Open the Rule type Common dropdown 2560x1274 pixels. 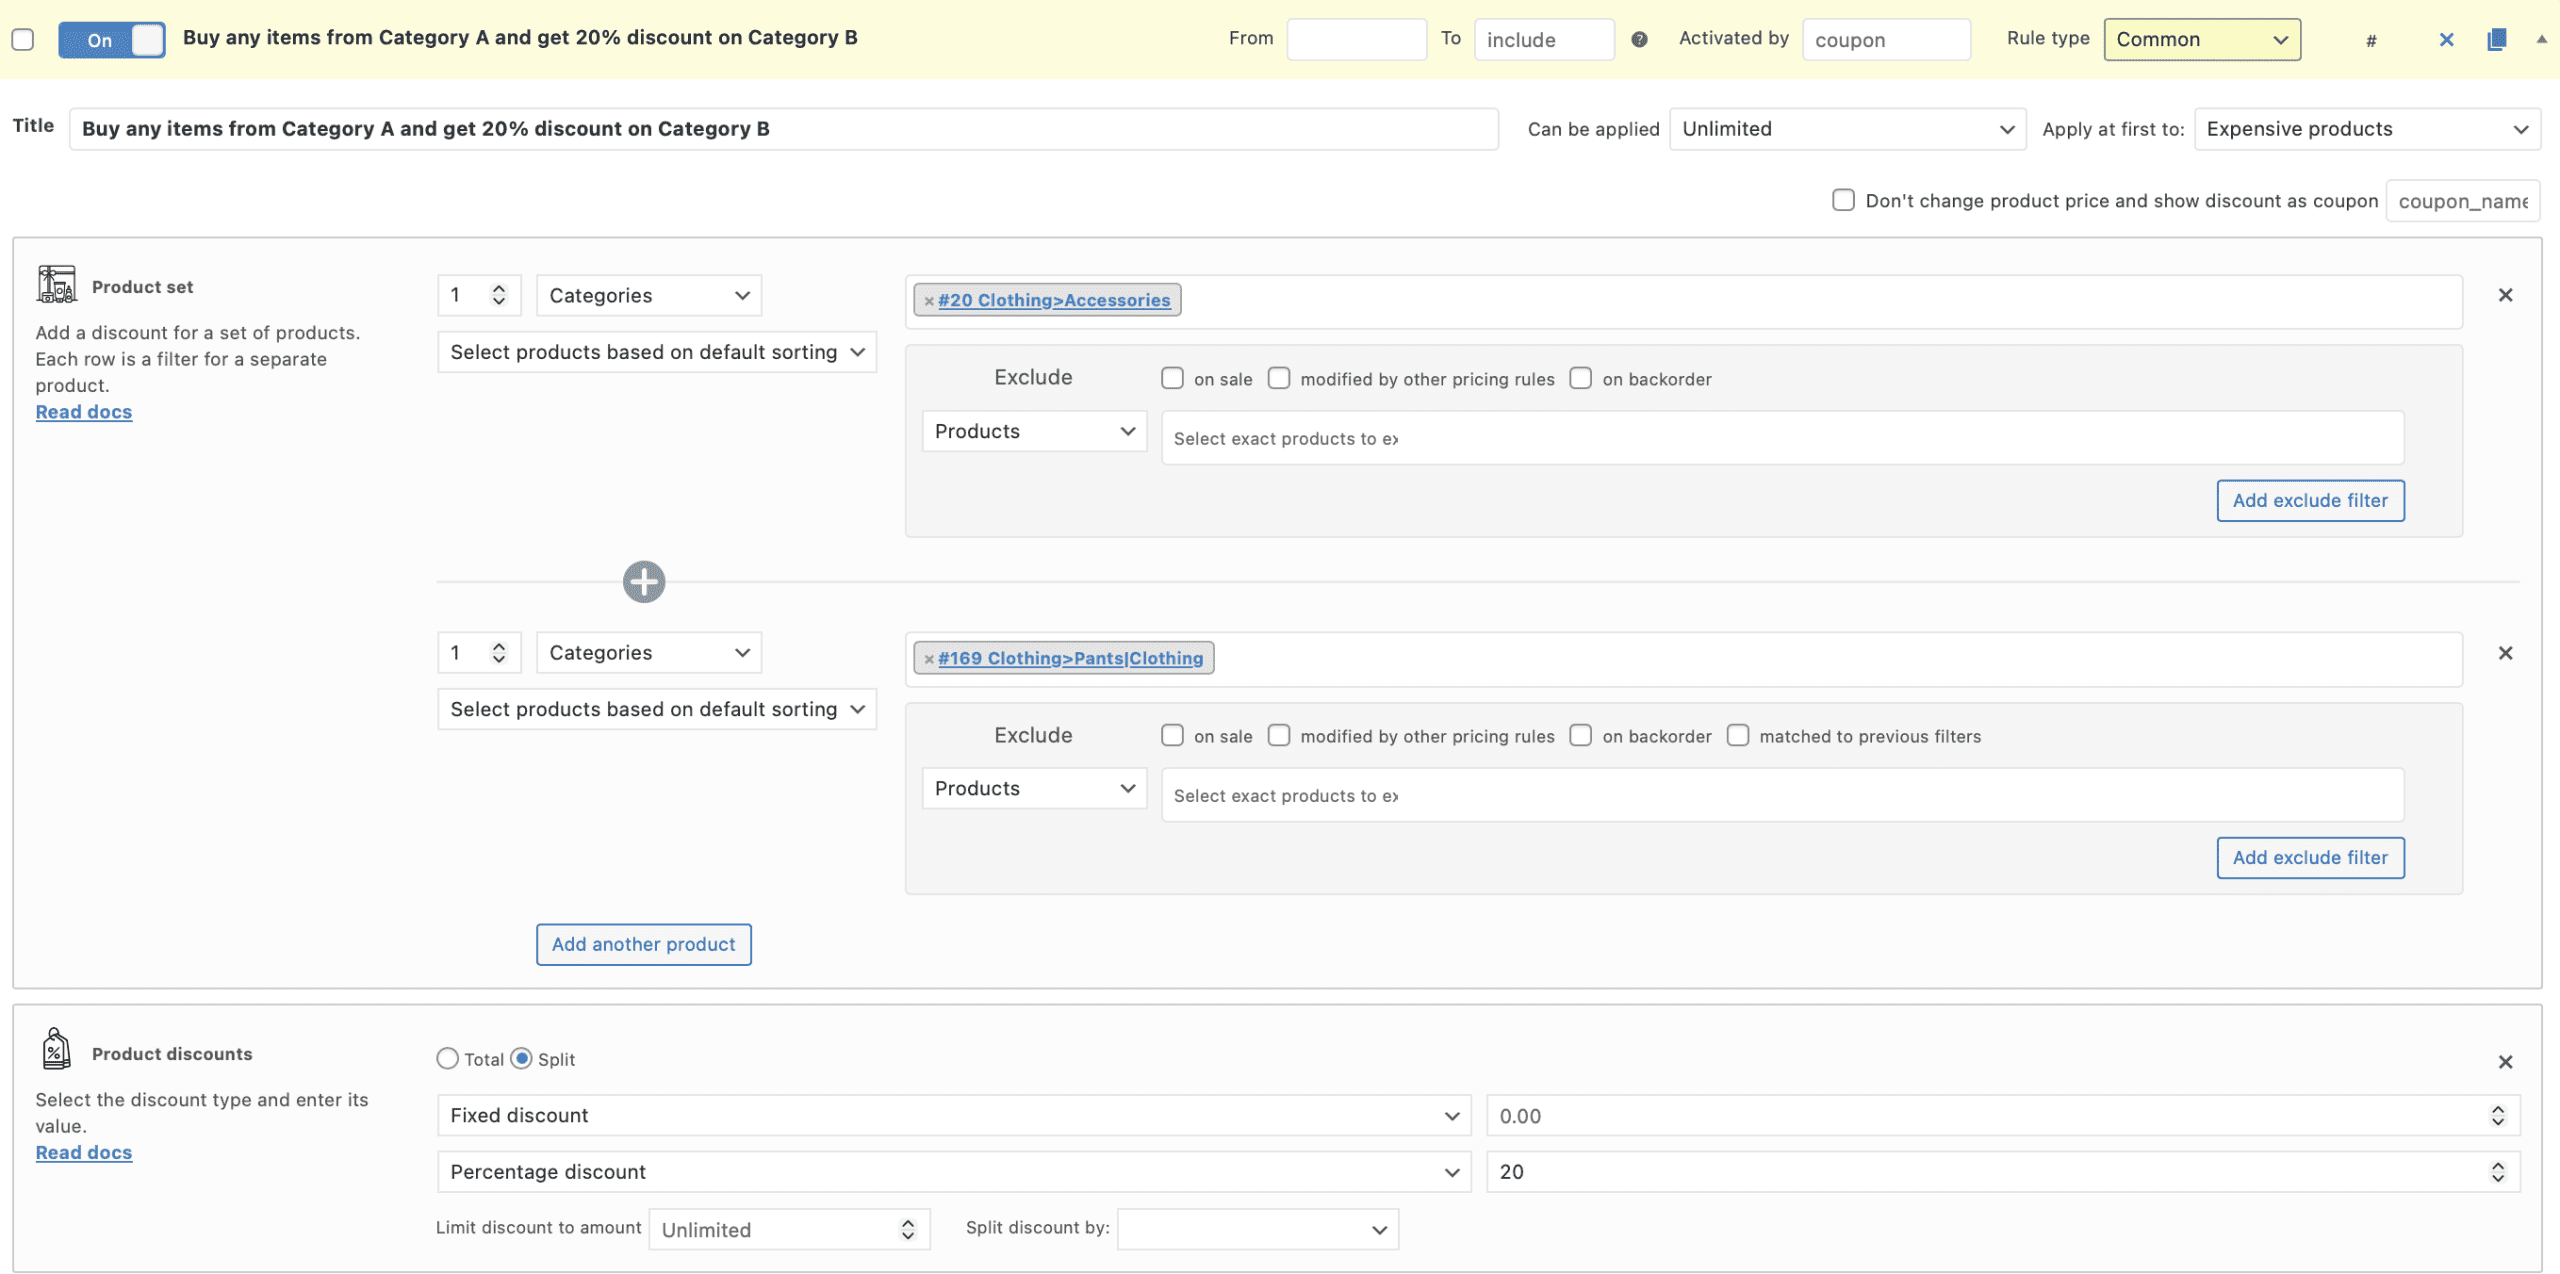point(2201,40)
